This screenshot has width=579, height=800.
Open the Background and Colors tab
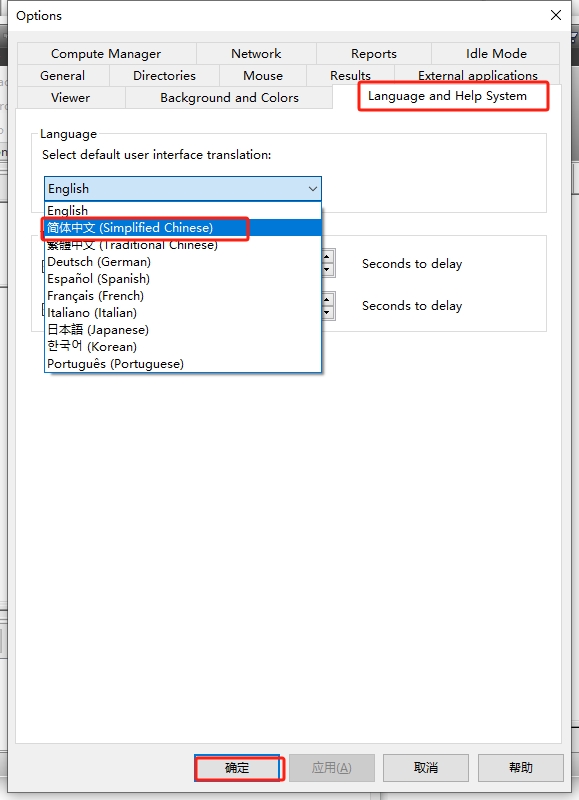[x=229, y=97]
